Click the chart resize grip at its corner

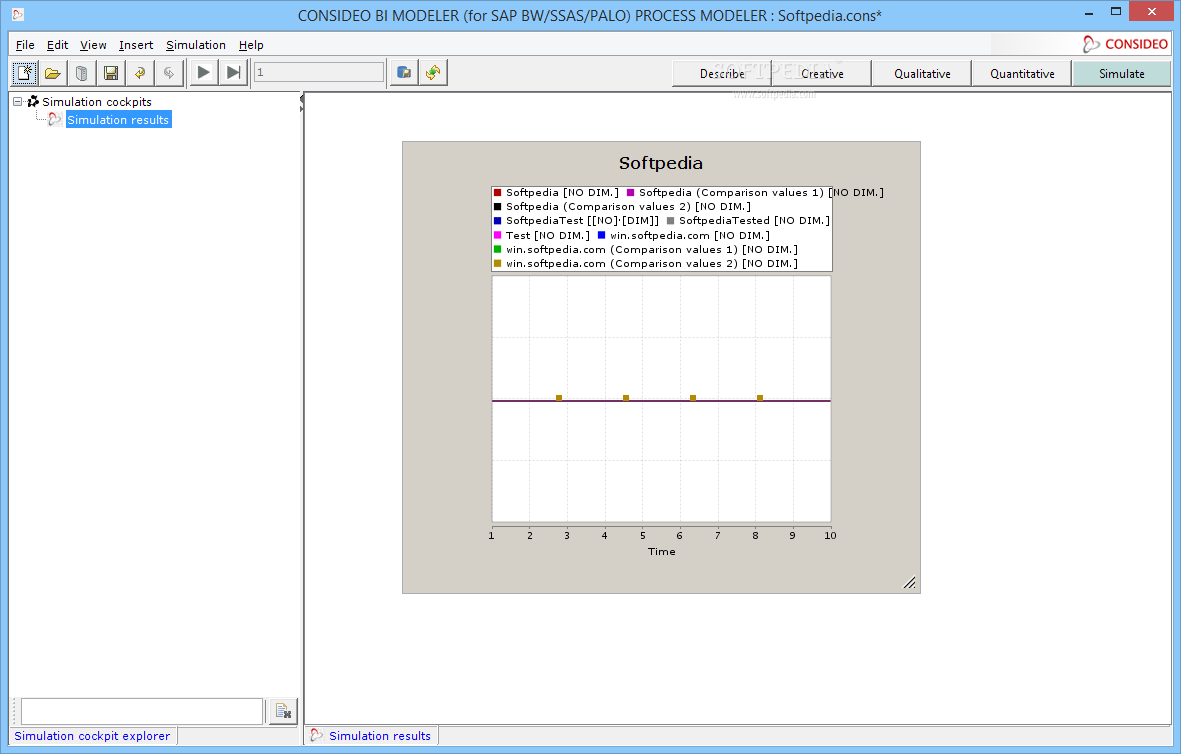tap(909, 582)
